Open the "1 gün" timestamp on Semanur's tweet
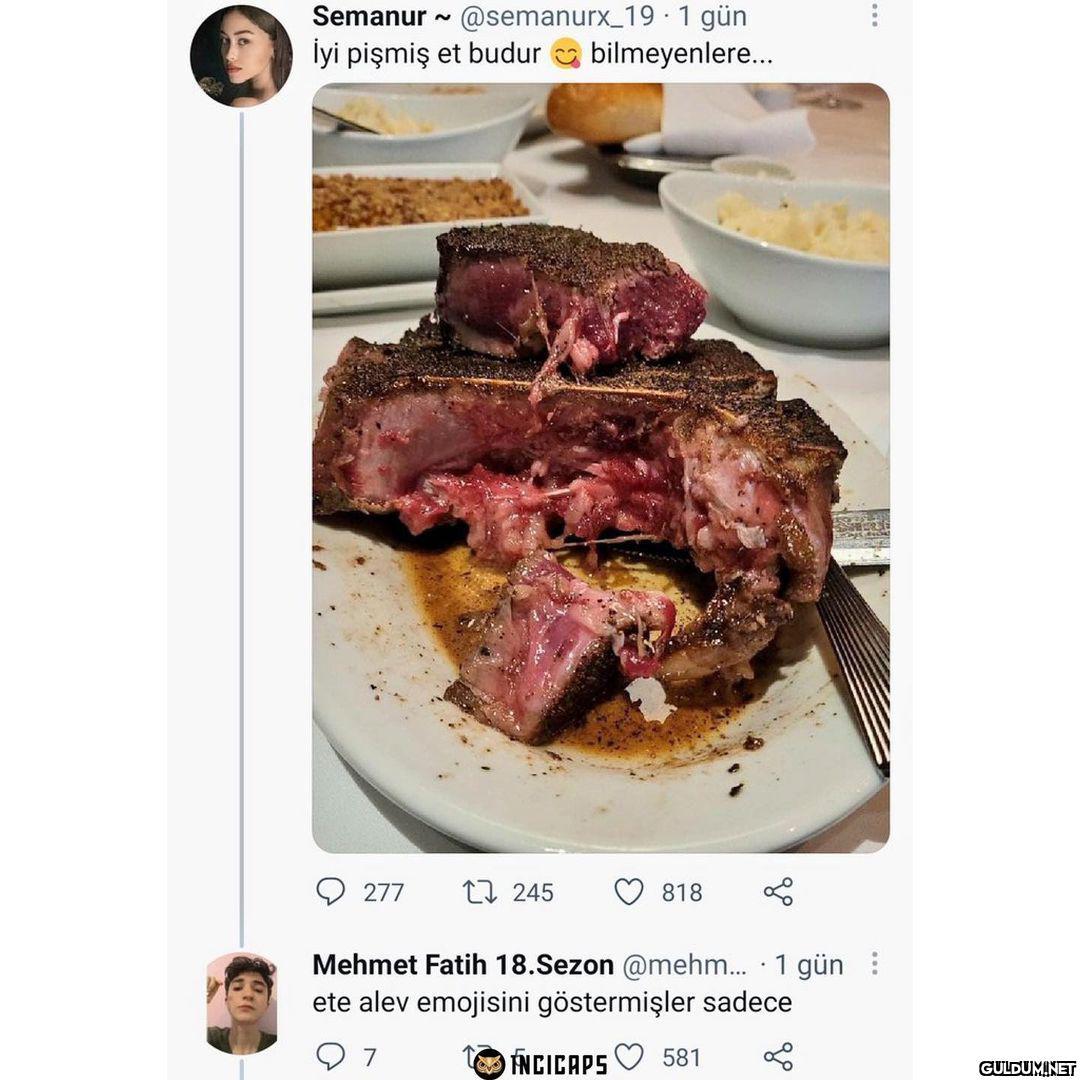 (x=712, y=17)
